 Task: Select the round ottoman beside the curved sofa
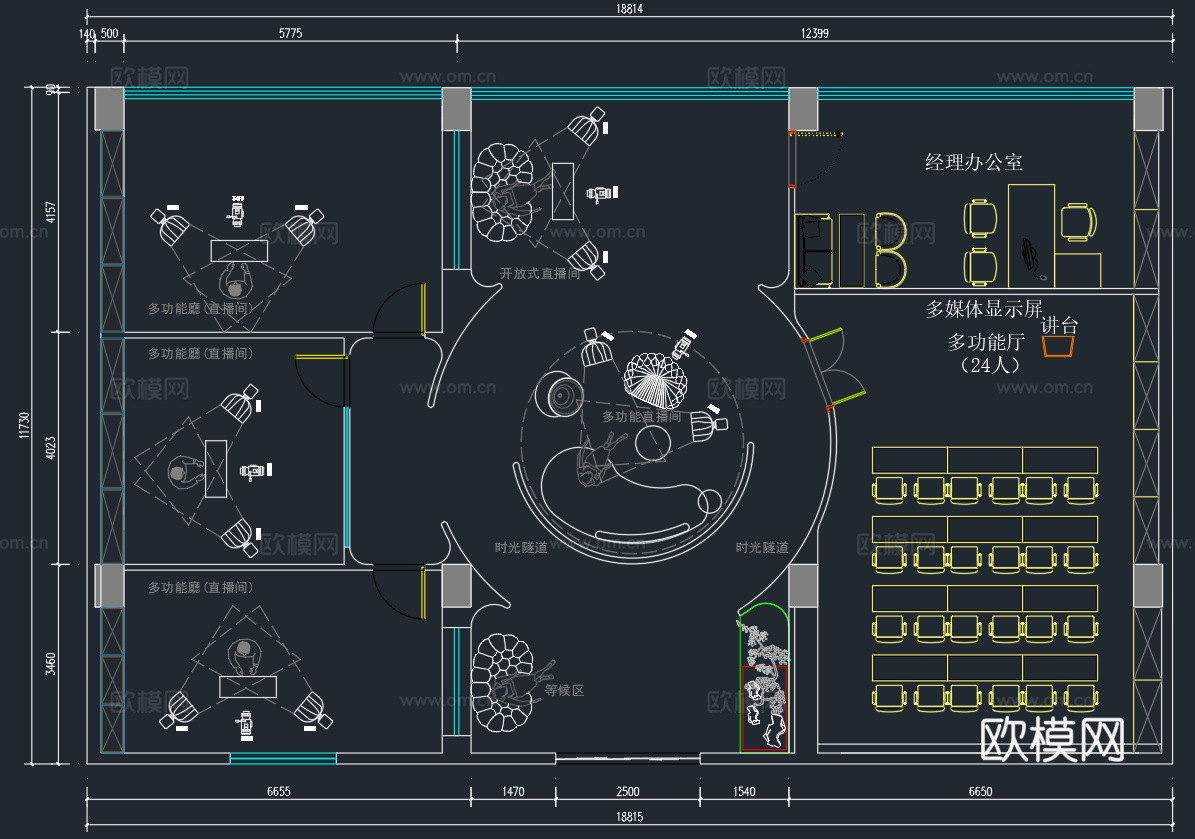click(710, 501)
